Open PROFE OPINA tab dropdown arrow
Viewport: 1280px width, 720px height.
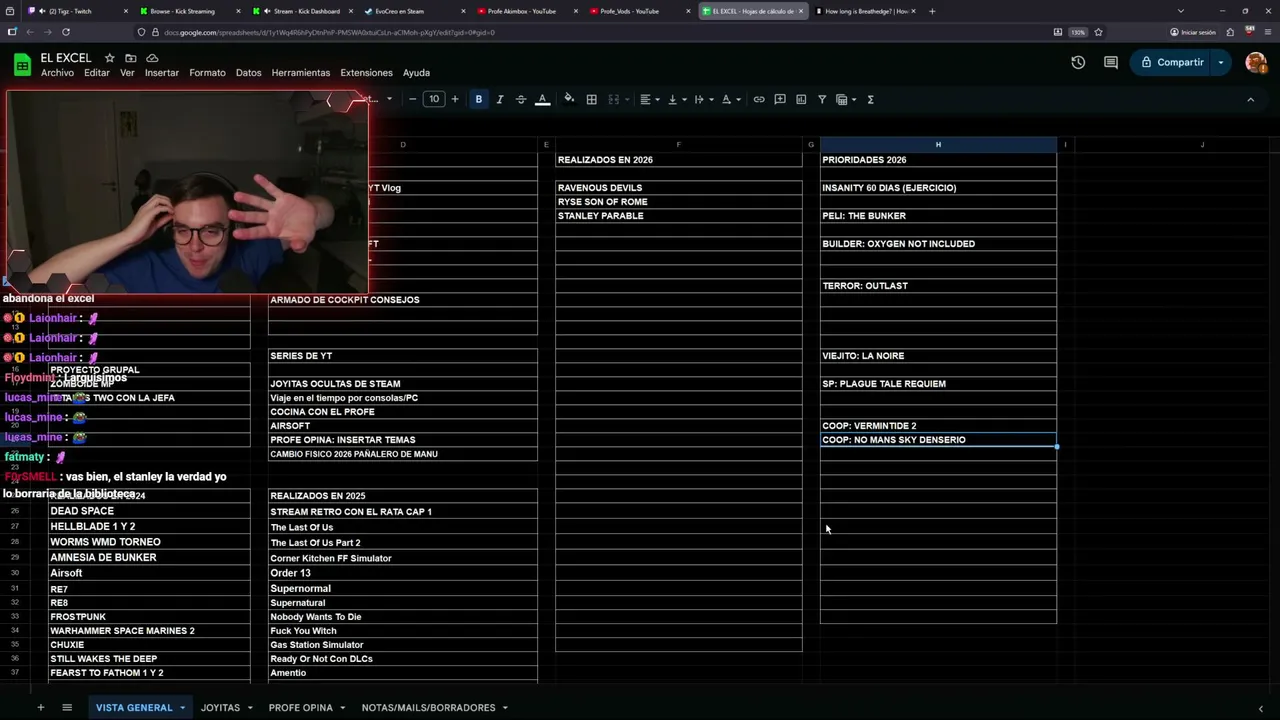pos(342,707)
